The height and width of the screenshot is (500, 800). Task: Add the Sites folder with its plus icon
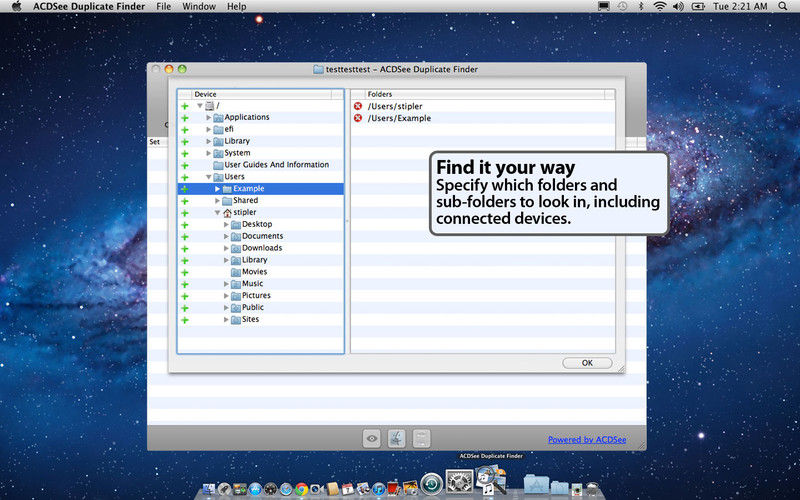(185, 320)
